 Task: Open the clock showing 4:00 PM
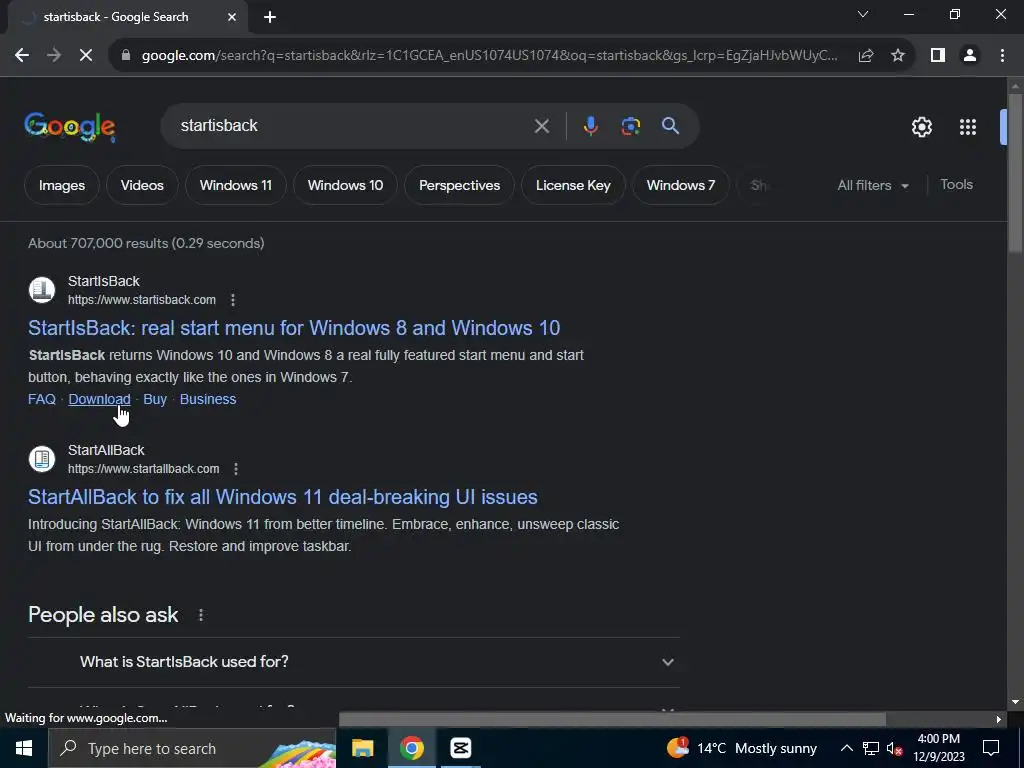coord(938,748)
